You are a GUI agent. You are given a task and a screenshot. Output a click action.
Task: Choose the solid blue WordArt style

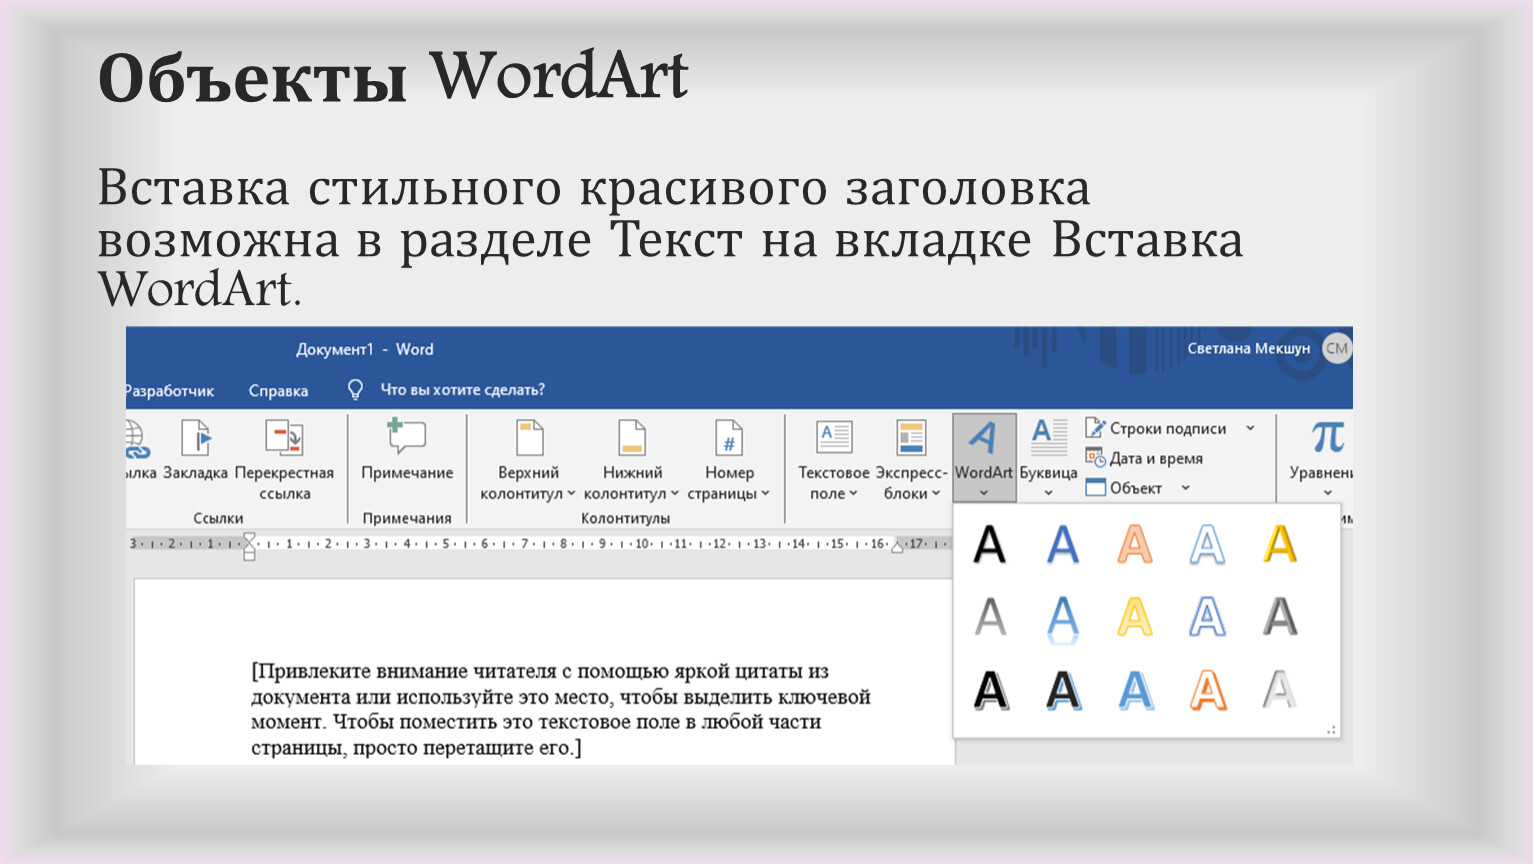[1062, 545]
